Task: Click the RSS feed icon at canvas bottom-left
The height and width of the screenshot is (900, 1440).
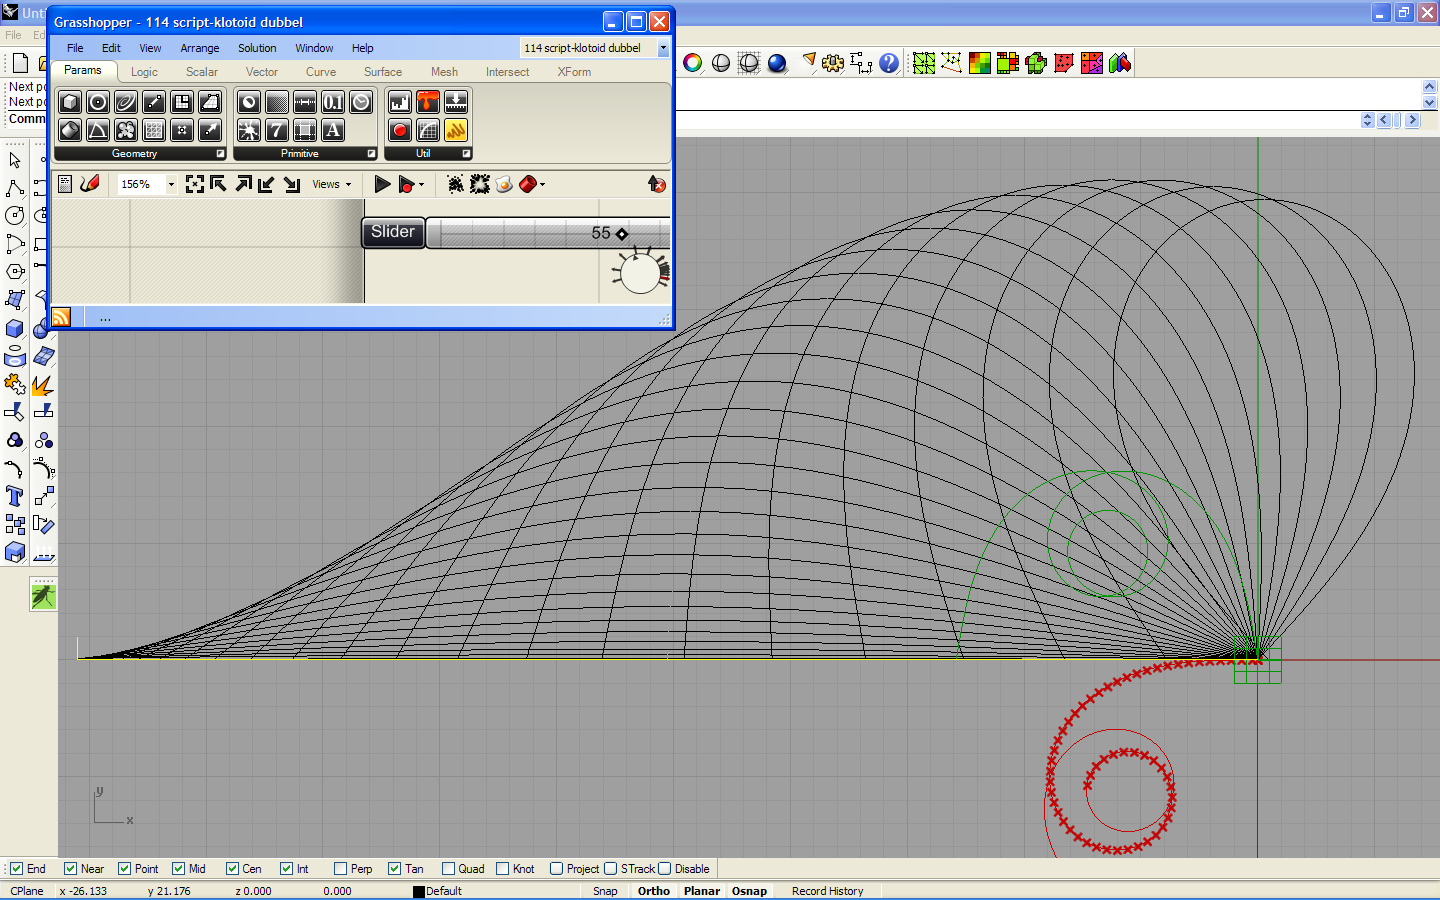Action: click(x=59, y=317)
